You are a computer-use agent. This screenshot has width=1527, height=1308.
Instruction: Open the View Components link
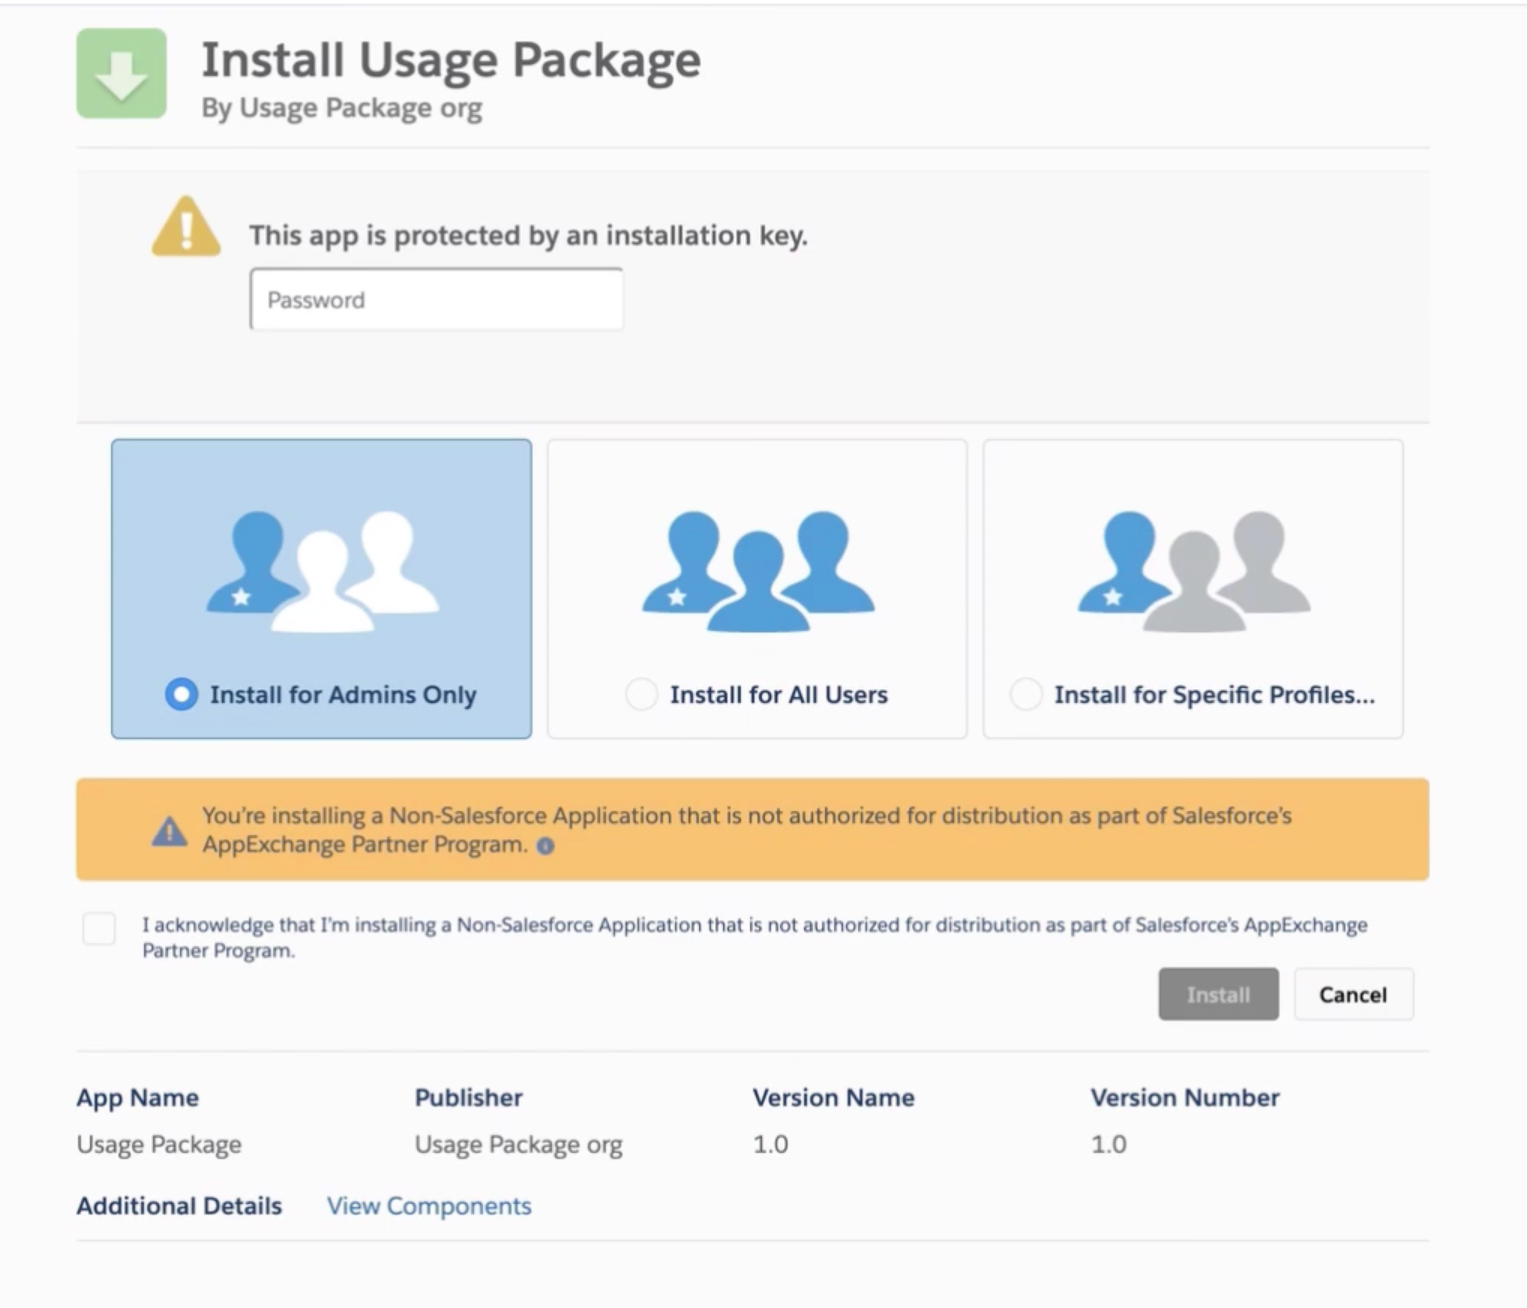(x=429, y=1206)
